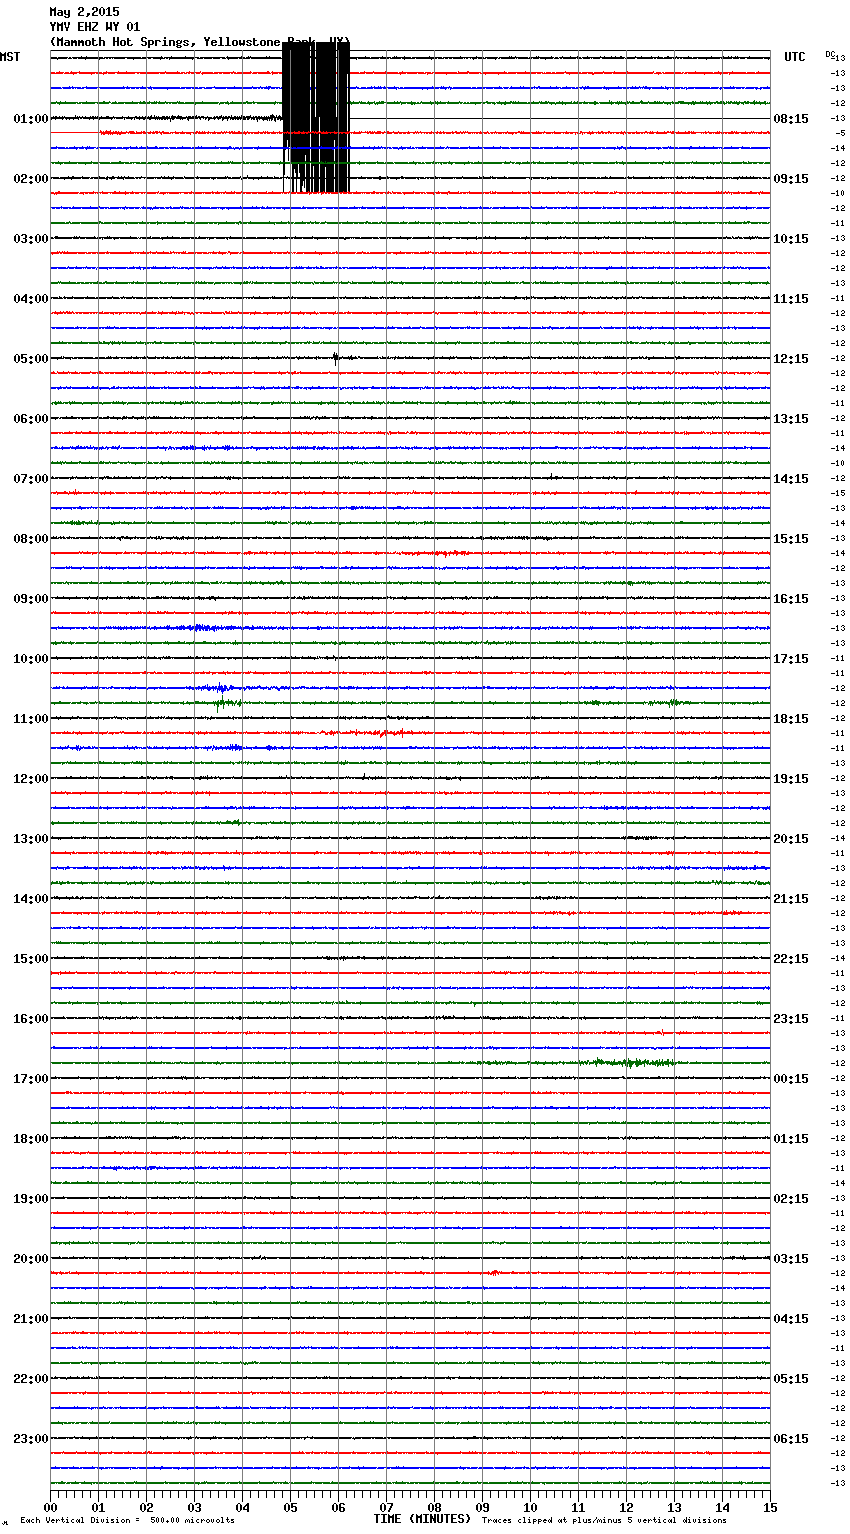This screenshot has width=850, height=1534.
Task: Select the station code YMV EHZ WY 01
Action: pos(95,27)
